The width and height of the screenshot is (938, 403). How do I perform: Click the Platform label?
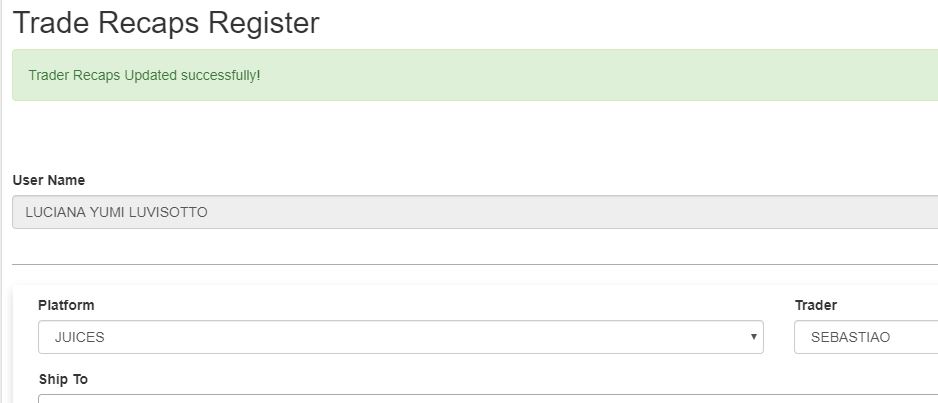pyautogui.click(x=66, y=305)
